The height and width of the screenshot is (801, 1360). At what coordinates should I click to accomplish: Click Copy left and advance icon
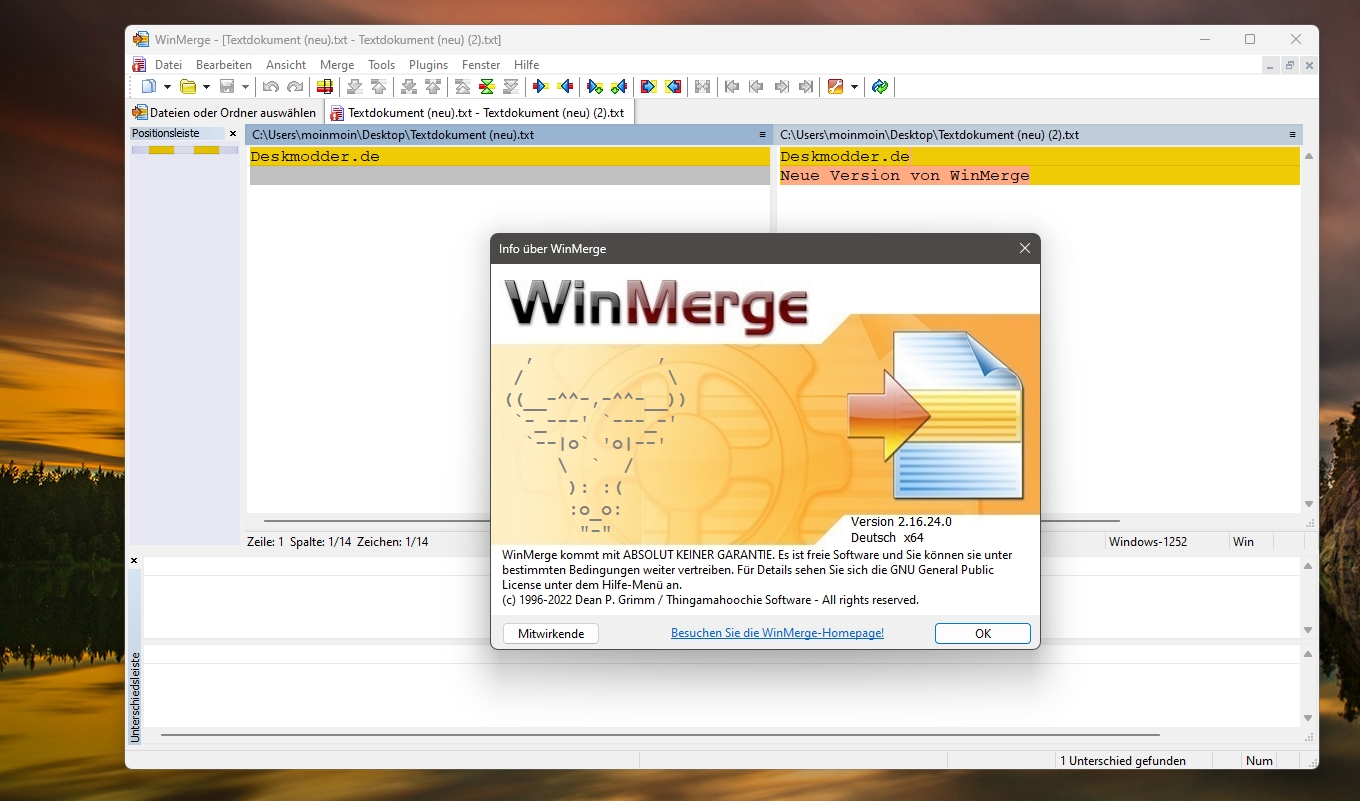(619, 87)
